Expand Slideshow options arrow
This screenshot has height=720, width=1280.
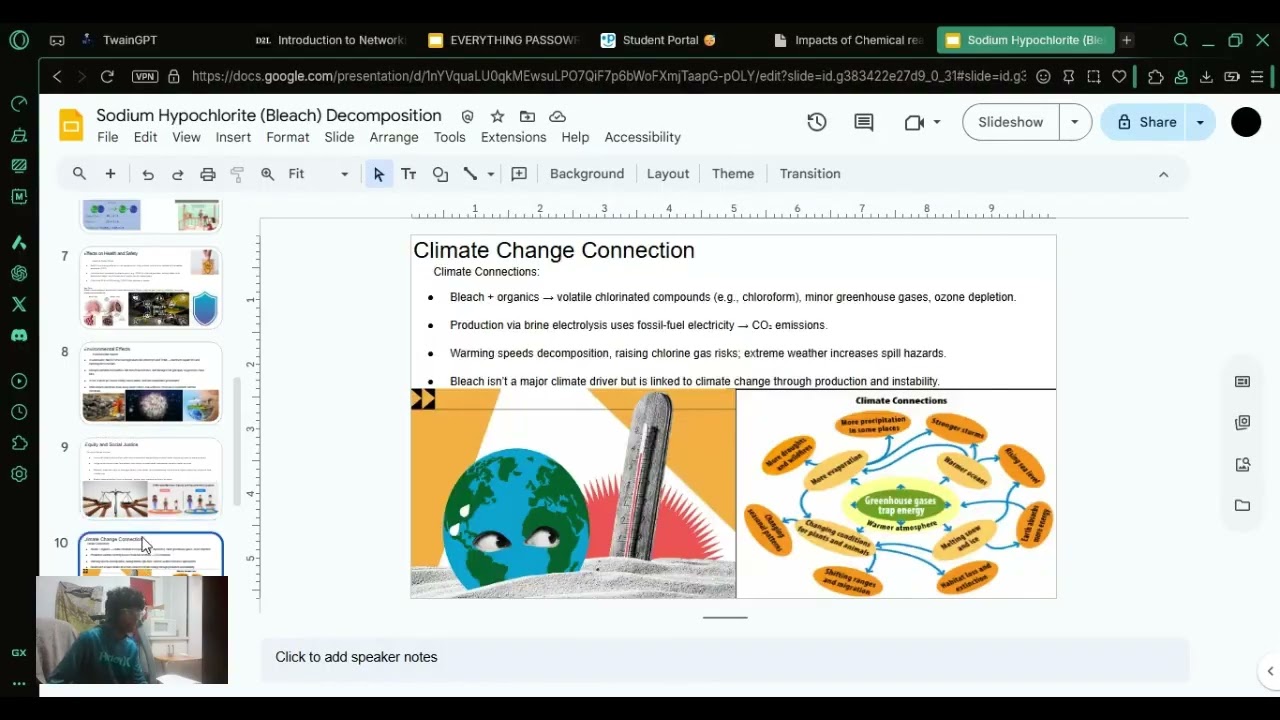click(x=1075, y=122)
